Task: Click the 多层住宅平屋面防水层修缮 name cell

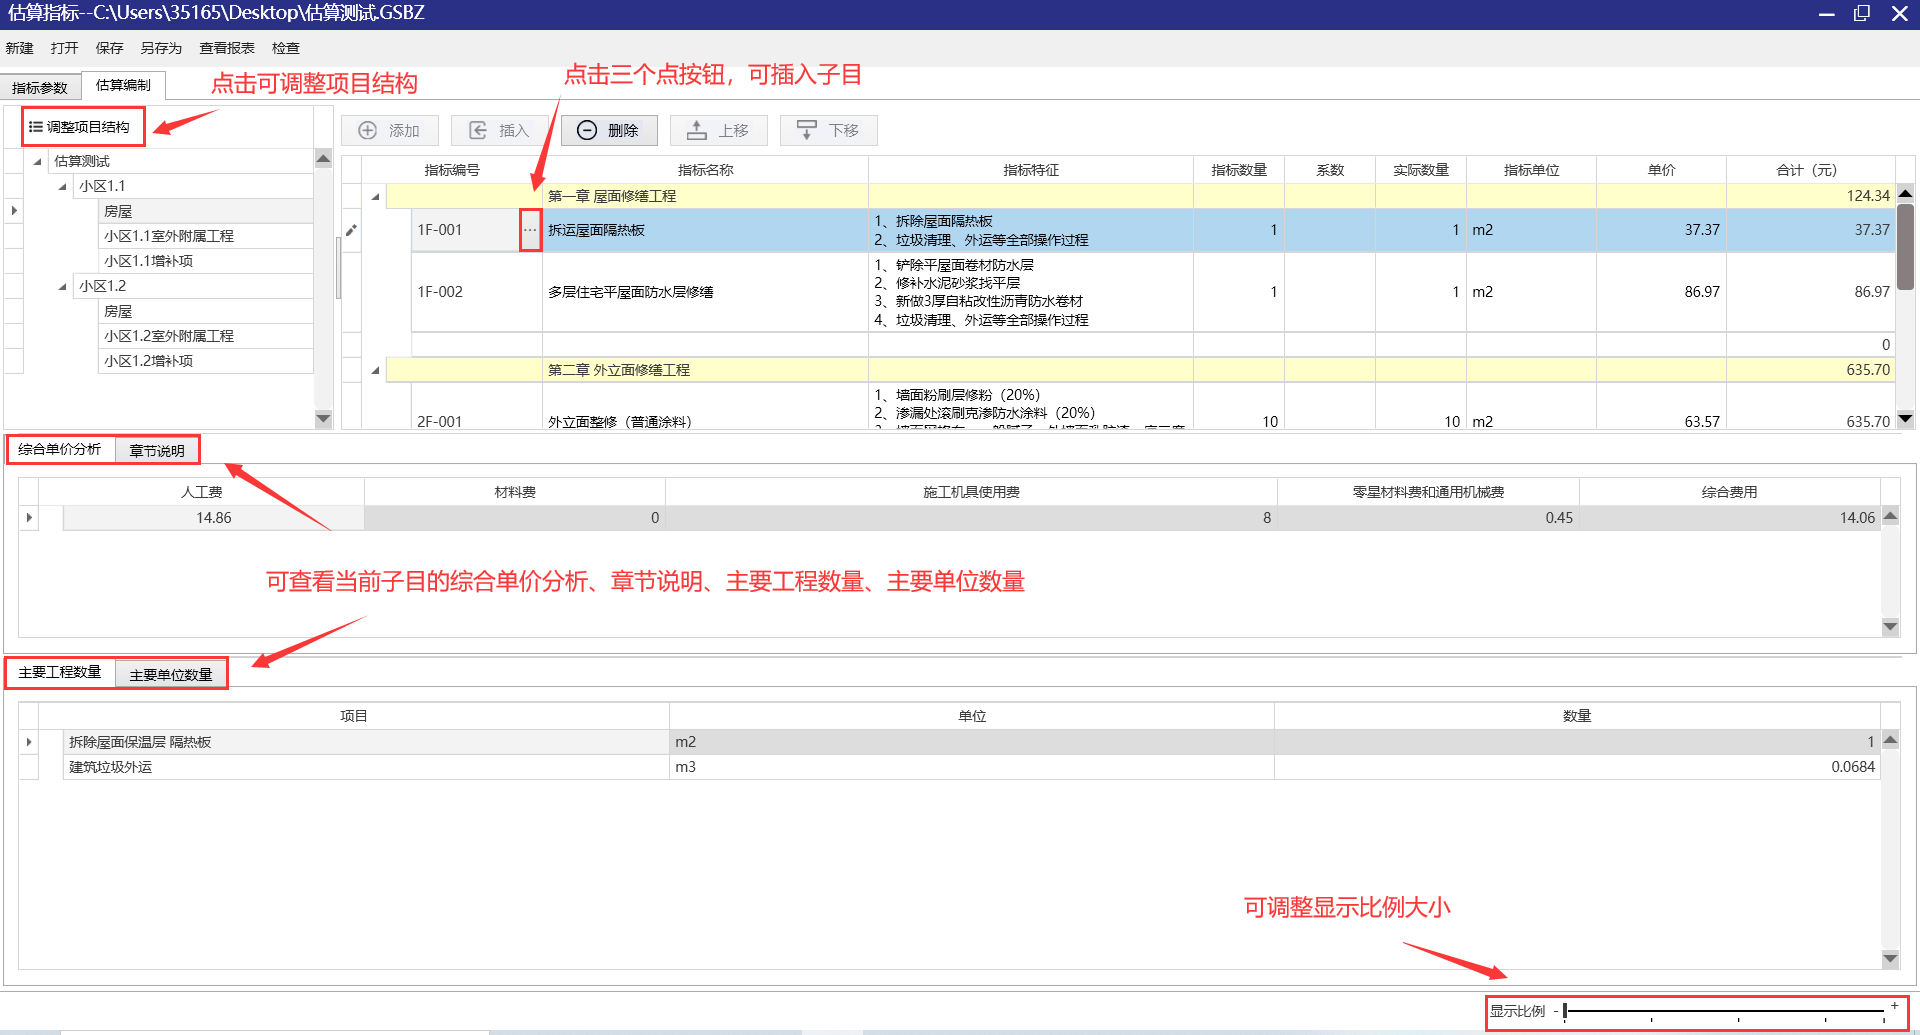Action: (705, 292)
